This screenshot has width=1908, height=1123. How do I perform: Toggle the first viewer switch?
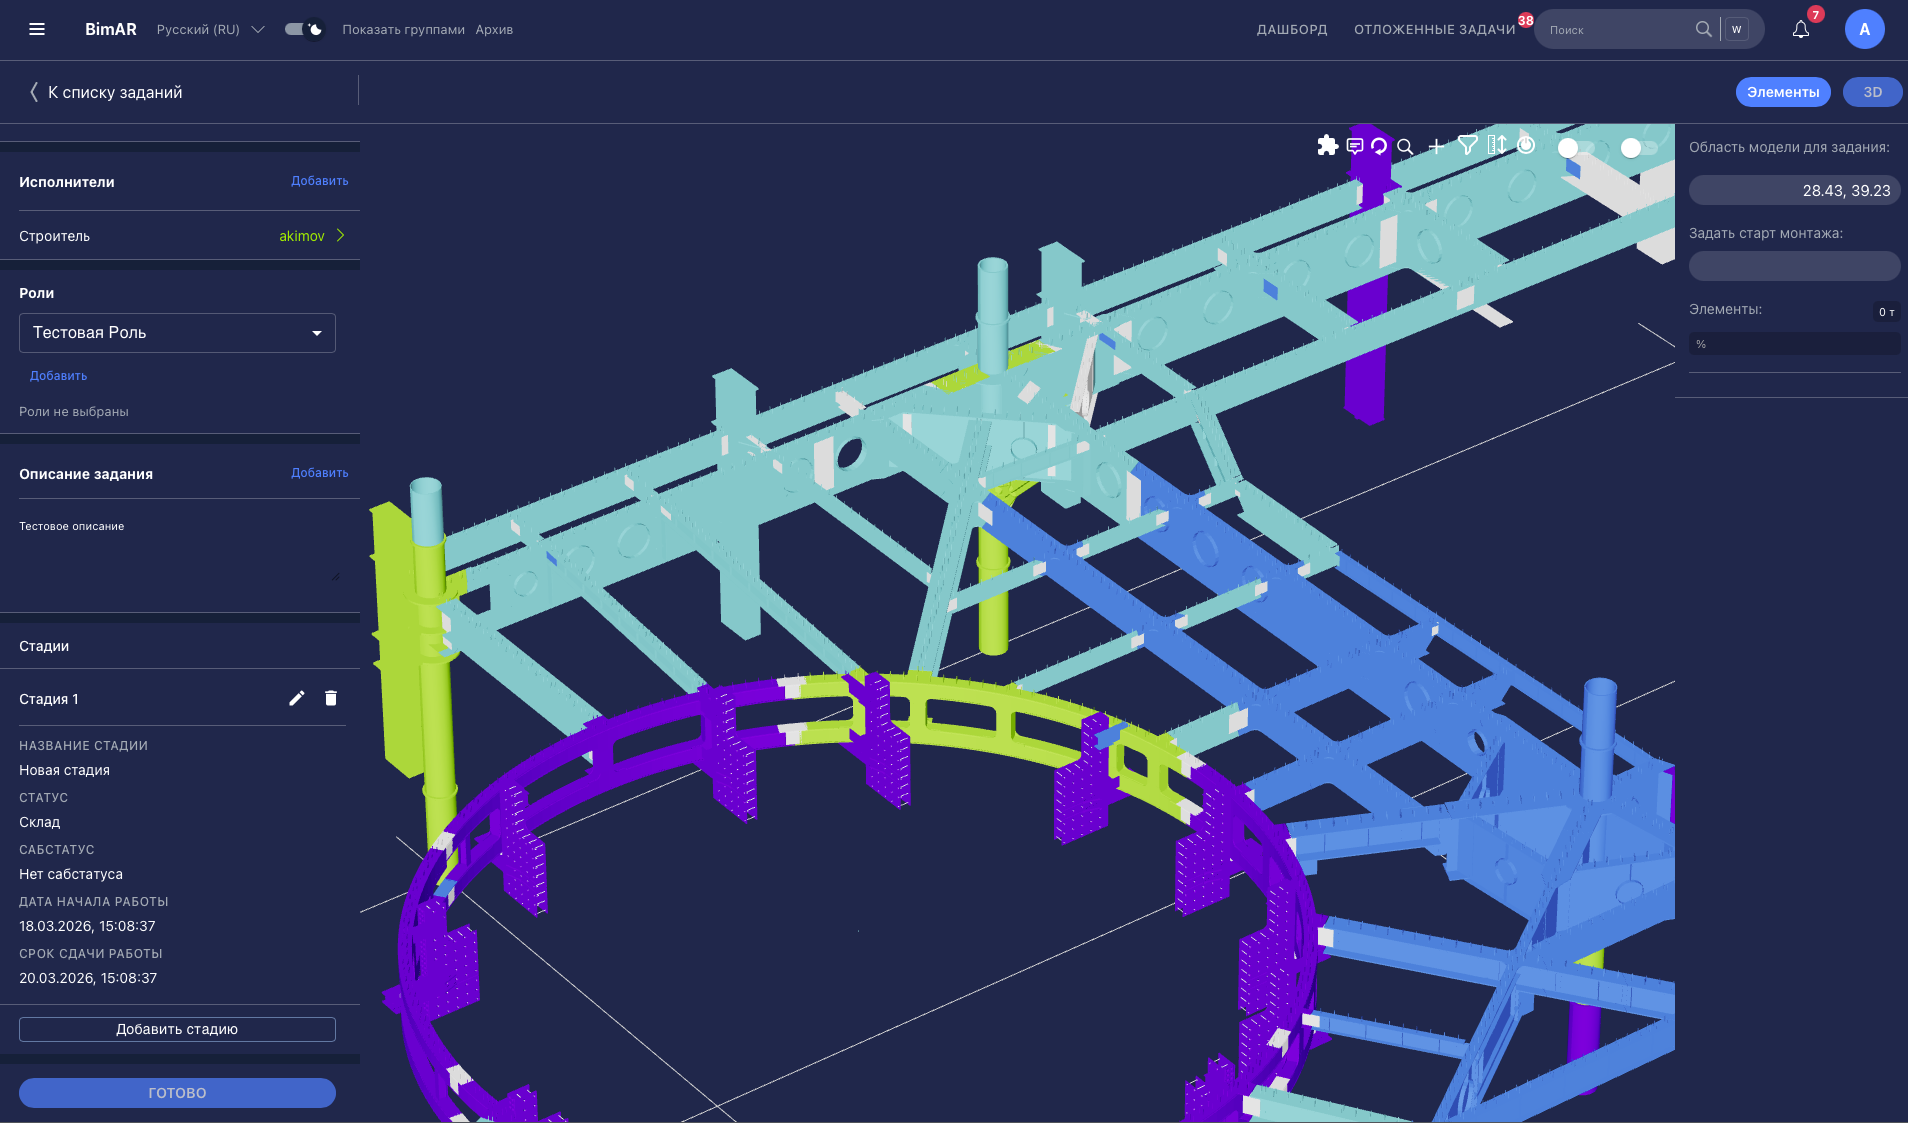pos(1575,147)
